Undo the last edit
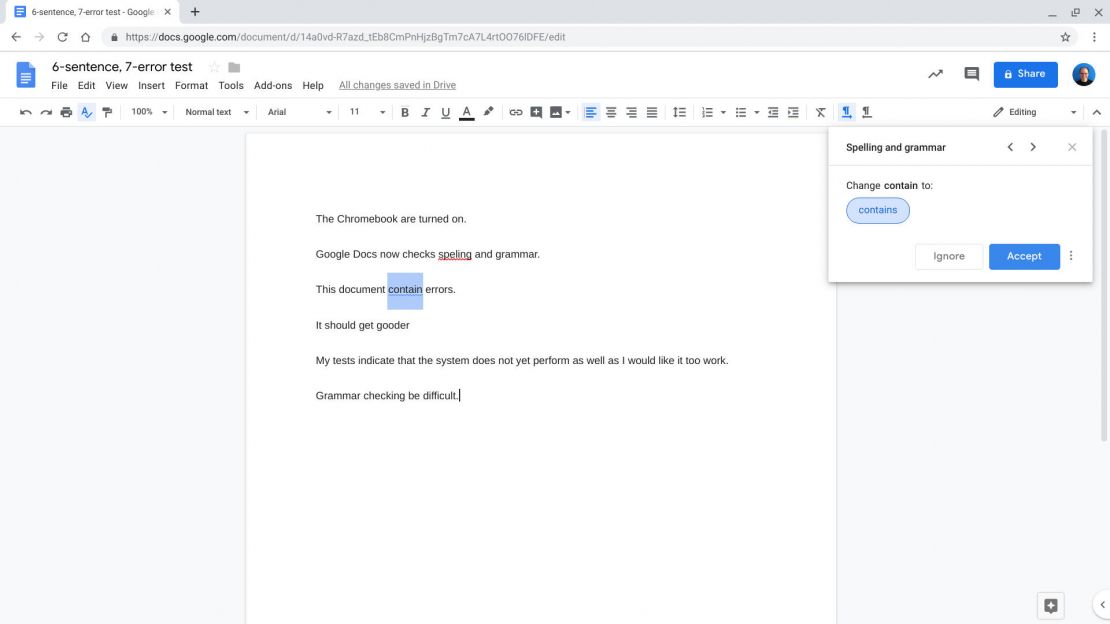Viewport: 1110px width, 624px height. (x=25, y=112)
